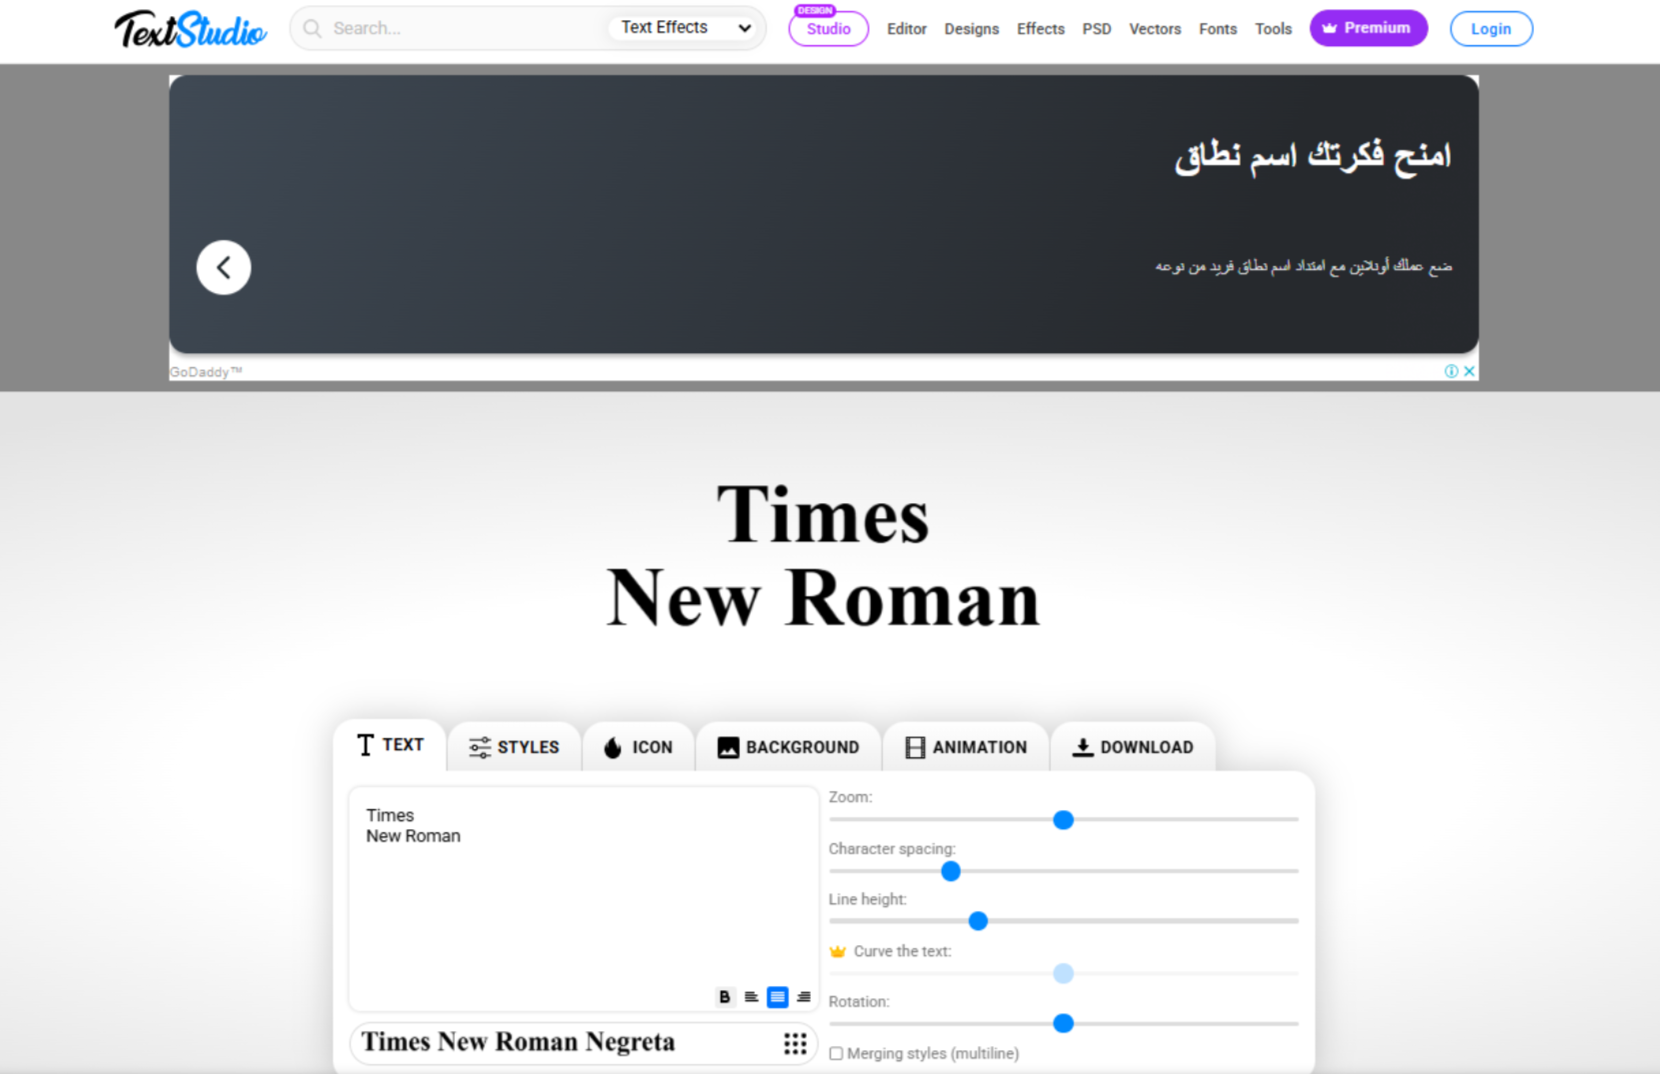Select left text alignment
This screenshot has width=1660, height=1074.
tap(750, 997)
